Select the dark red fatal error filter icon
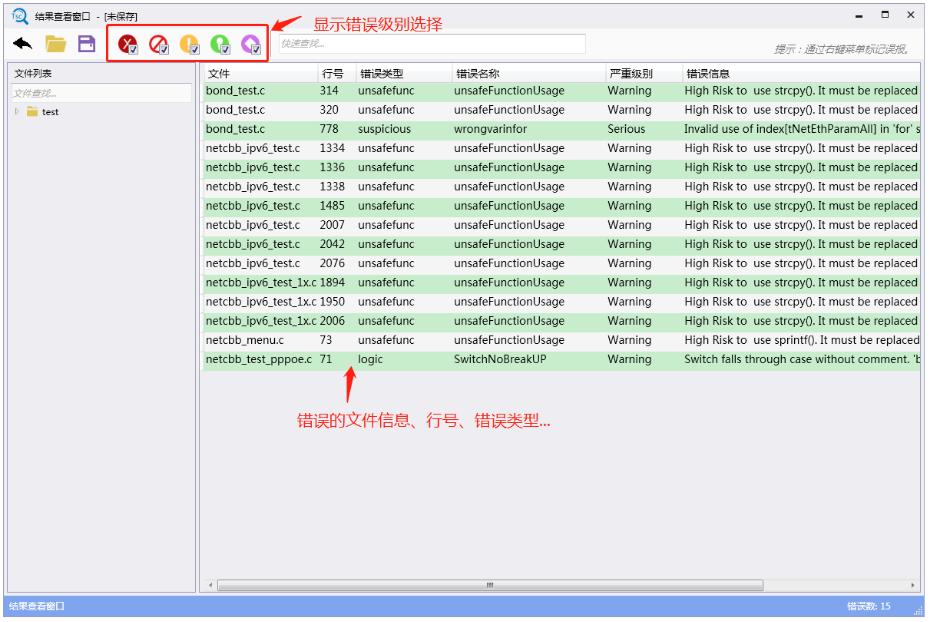This screenshot has width=930, height=622. point(125,43)
